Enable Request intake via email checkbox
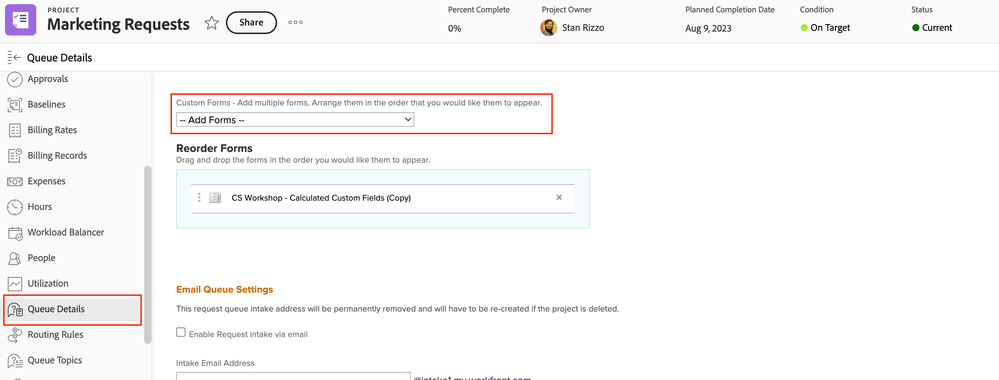This screenshot has width=999, height=380. pos(181,332)
